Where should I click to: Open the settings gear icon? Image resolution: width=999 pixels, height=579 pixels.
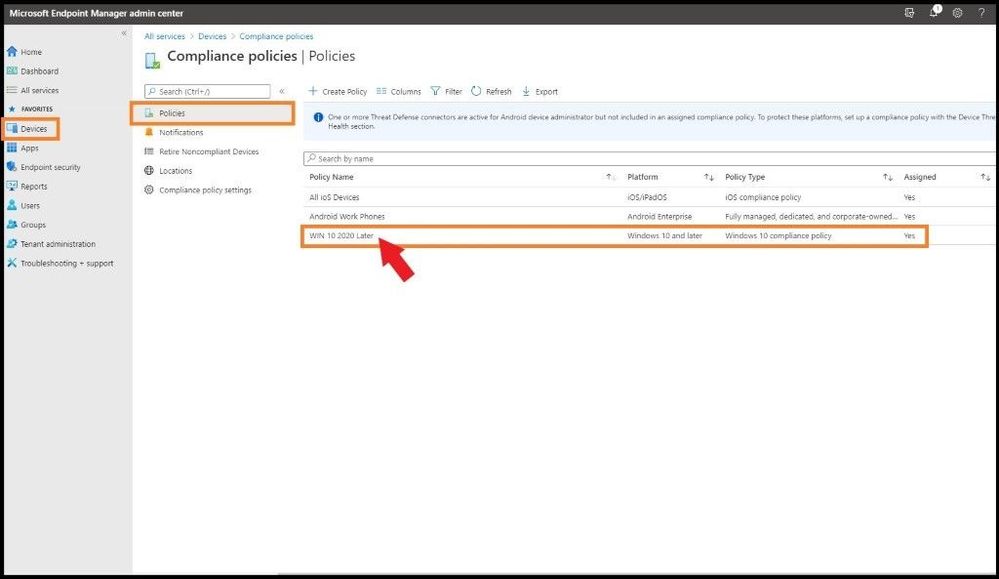pyautogui.click(x=957, y=13)
